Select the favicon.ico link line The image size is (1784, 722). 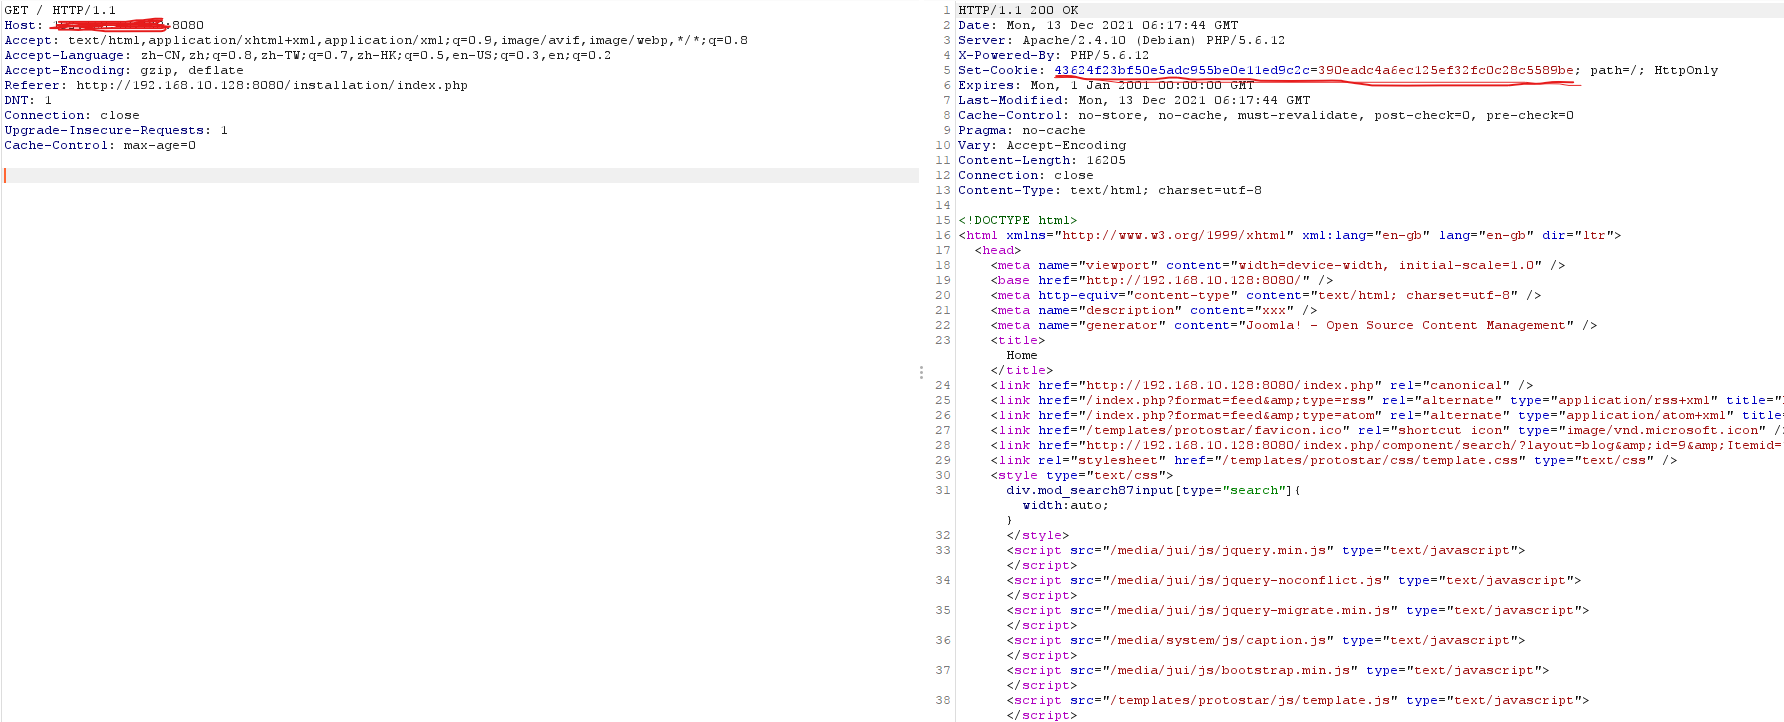coord(1387,430)
